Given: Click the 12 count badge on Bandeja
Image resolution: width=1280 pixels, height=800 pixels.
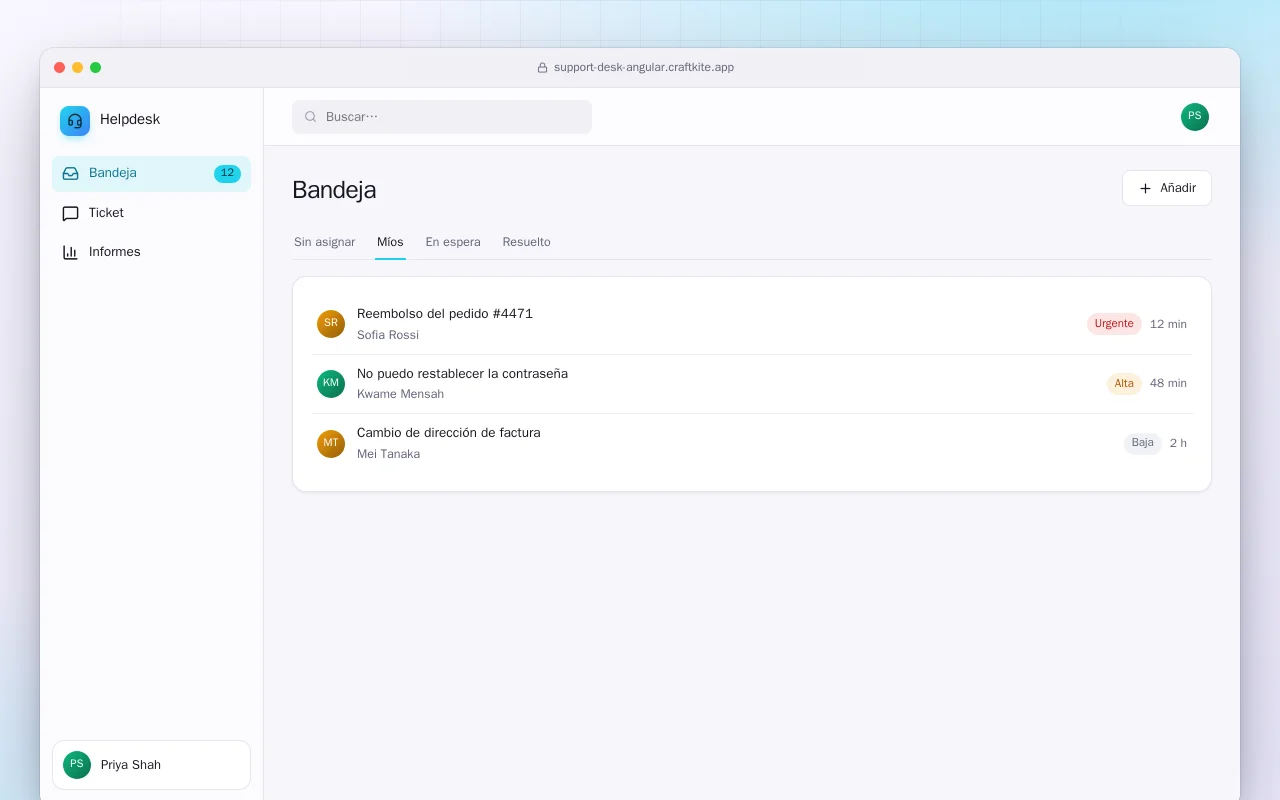Looking at the screenshot, I should coord(227,173).
